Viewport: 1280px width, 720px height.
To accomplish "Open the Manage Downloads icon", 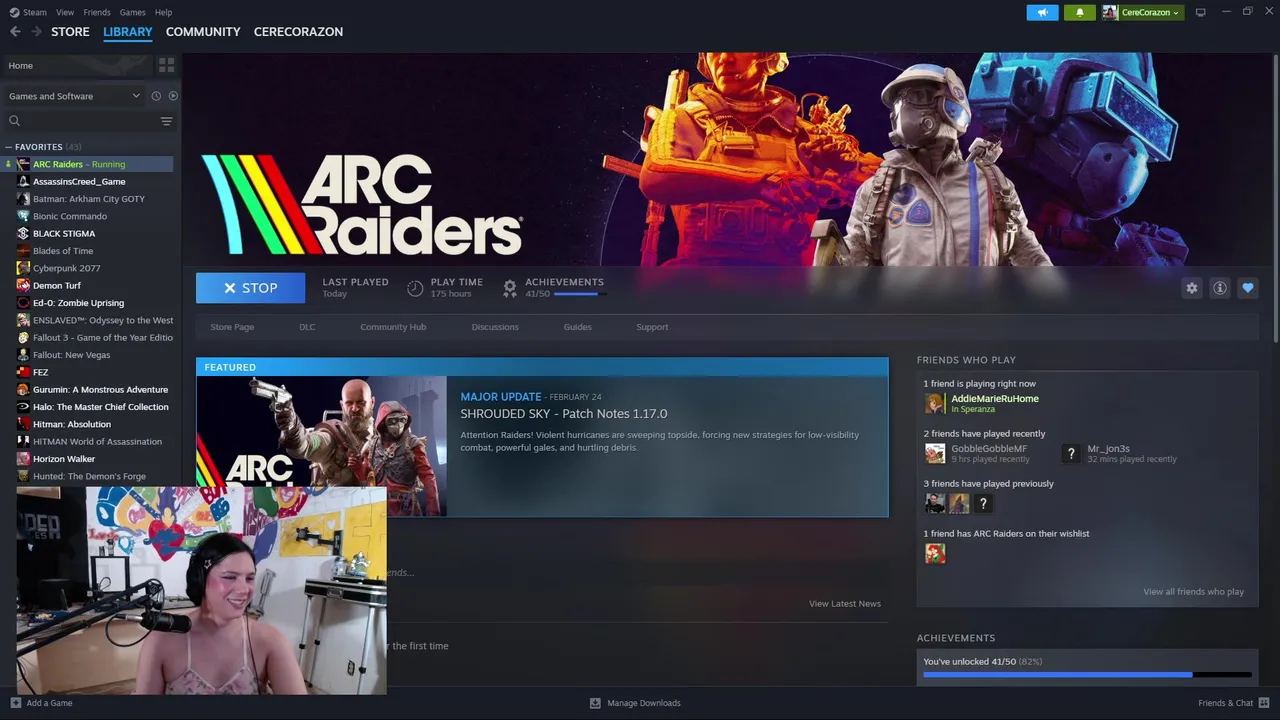I will (x=595, y=703).
